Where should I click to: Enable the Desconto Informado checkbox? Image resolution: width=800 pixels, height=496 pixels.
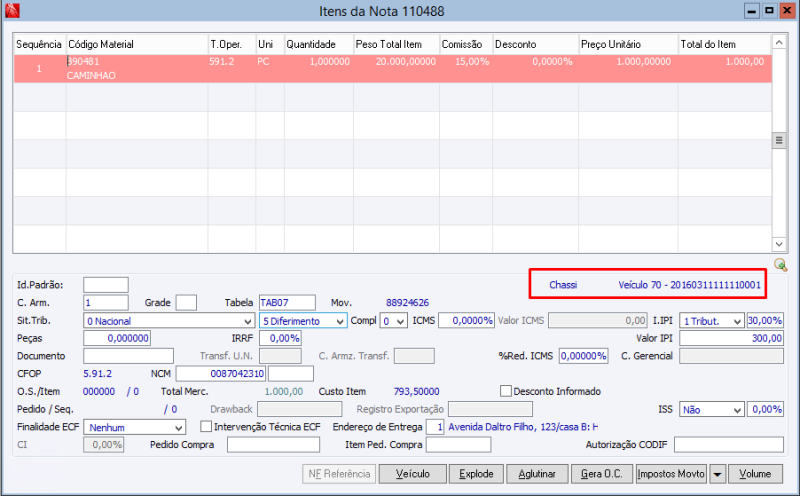tap(506, 391)
